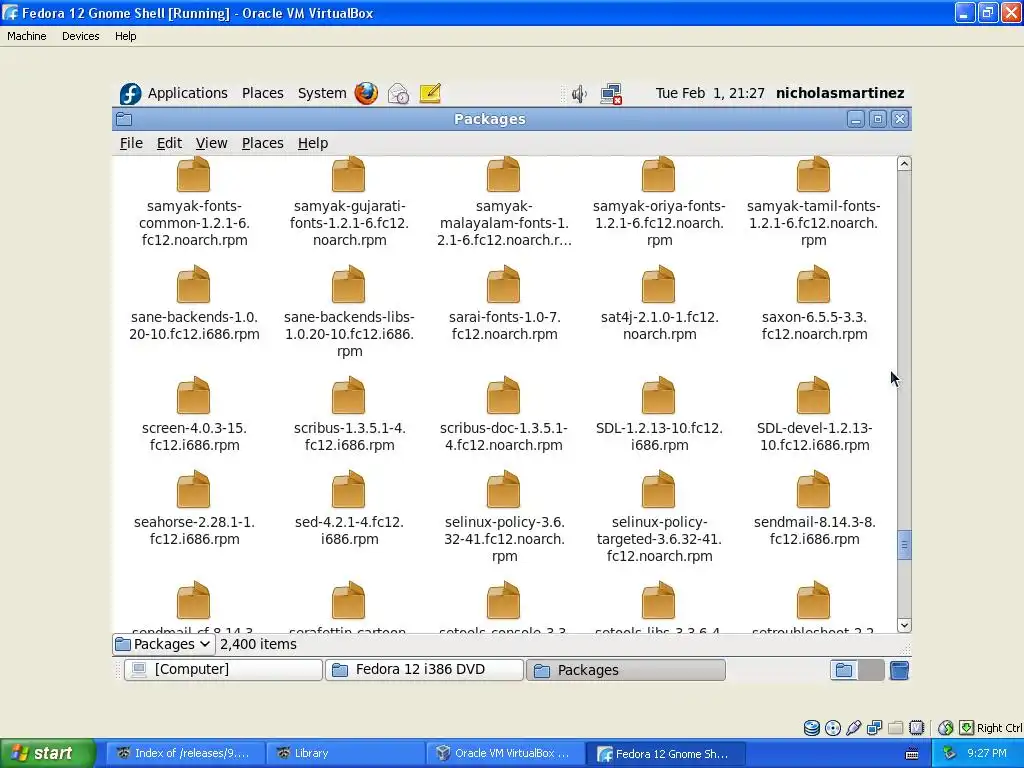Open the Places menu in Packages window
This screenshot has width=1024, height=768.
263,143
